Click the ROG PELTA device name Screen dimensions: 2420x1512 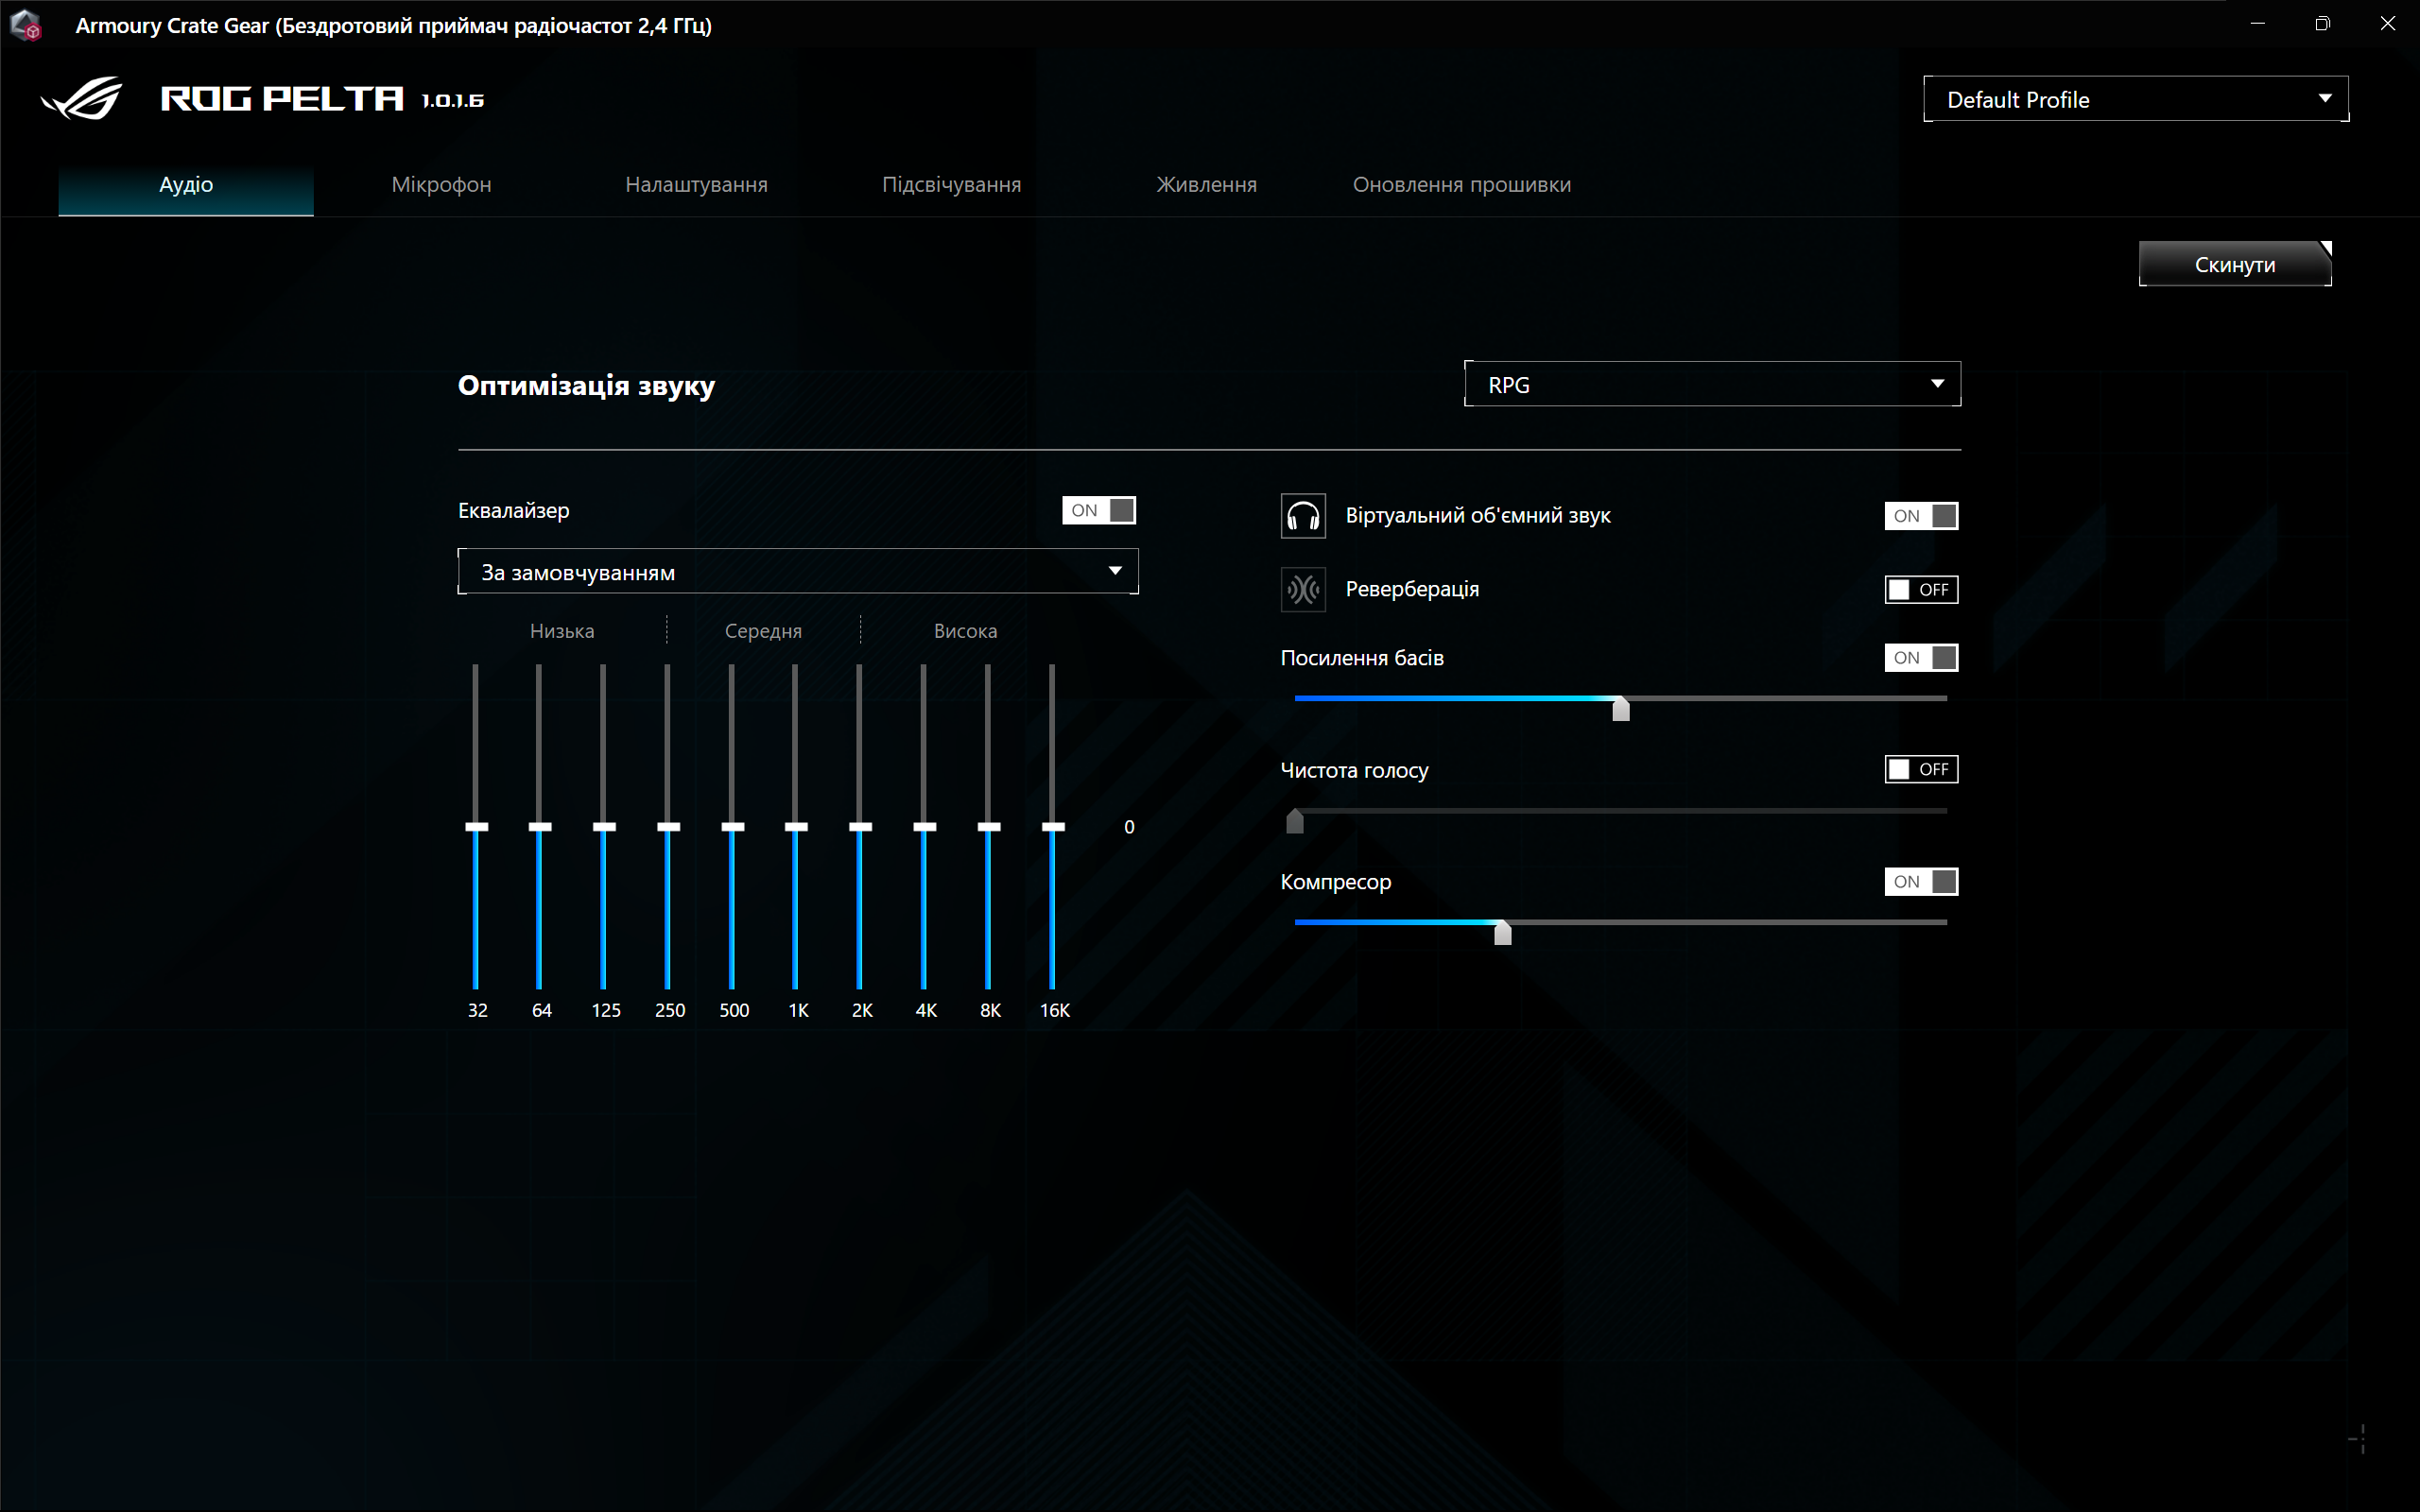click(282, 99)
